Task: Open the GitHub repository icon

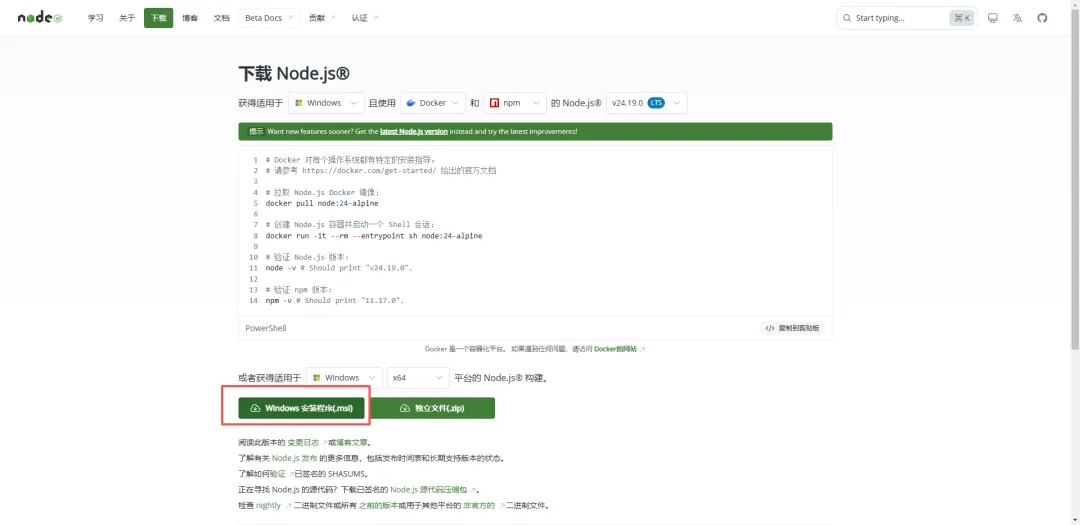Action: [1042, 18]
